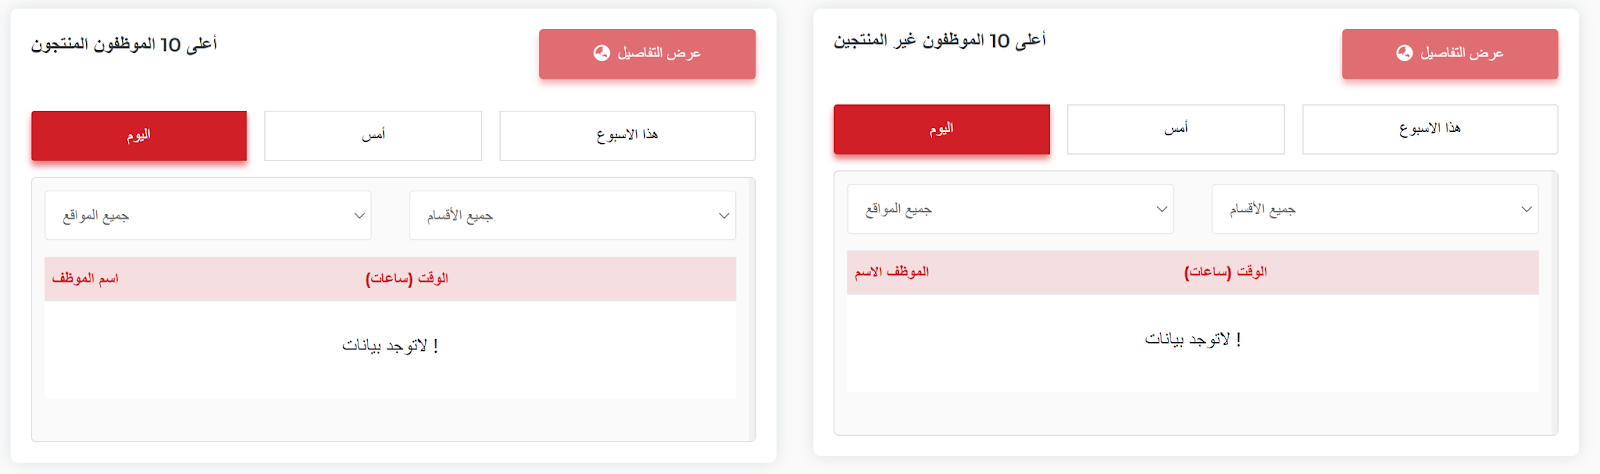
Task: Click اسم الموظف column header
Action: click(x=85, y=278)
